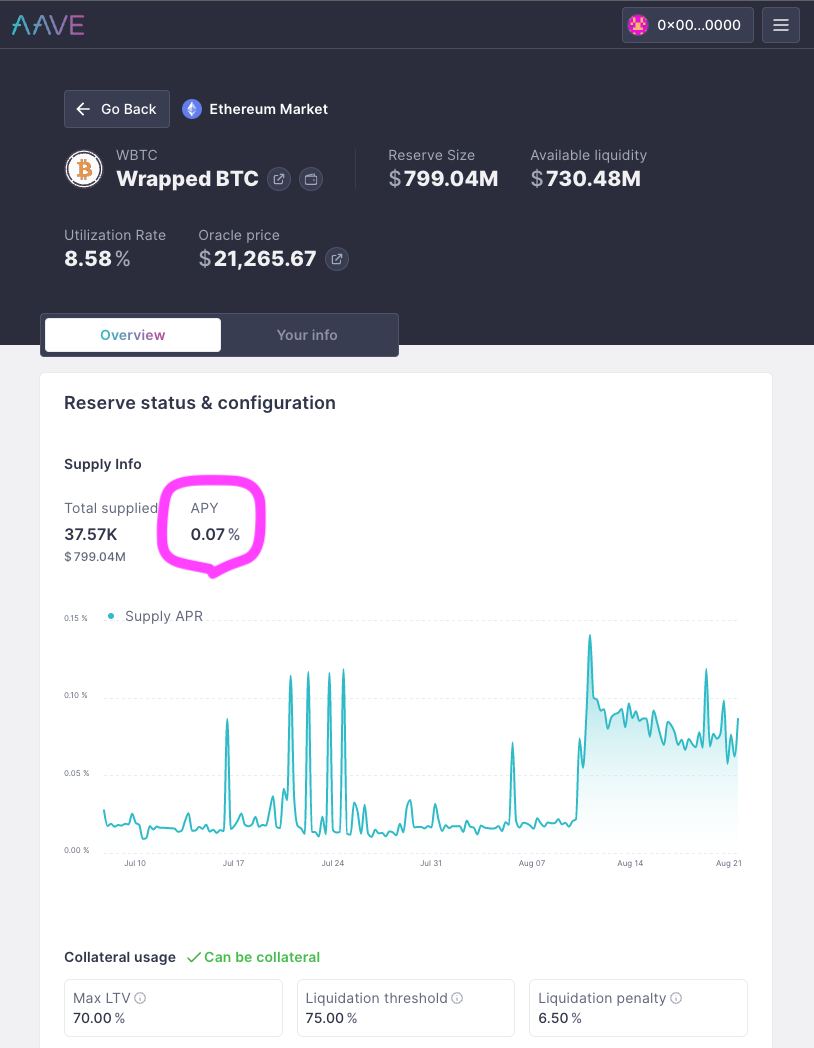Click the Max LTV info icon
The image size is (814, 1048).
140,998
